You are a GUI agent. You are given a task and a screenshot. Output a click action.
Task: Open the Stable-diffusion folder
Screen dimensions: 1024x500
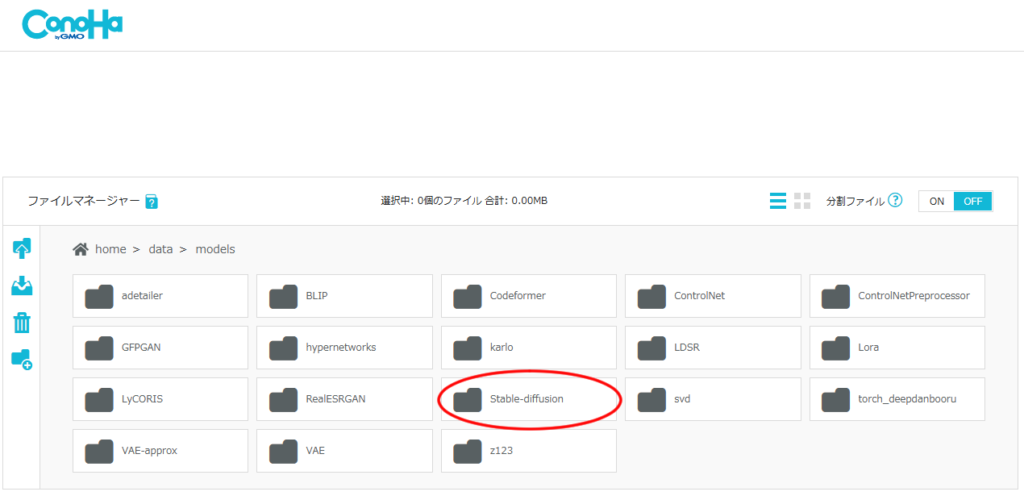pos(528,399)
